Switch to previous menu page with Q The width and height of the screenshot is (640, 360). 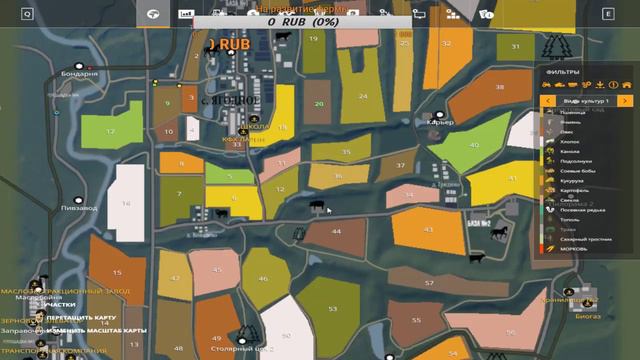point(27,14)
